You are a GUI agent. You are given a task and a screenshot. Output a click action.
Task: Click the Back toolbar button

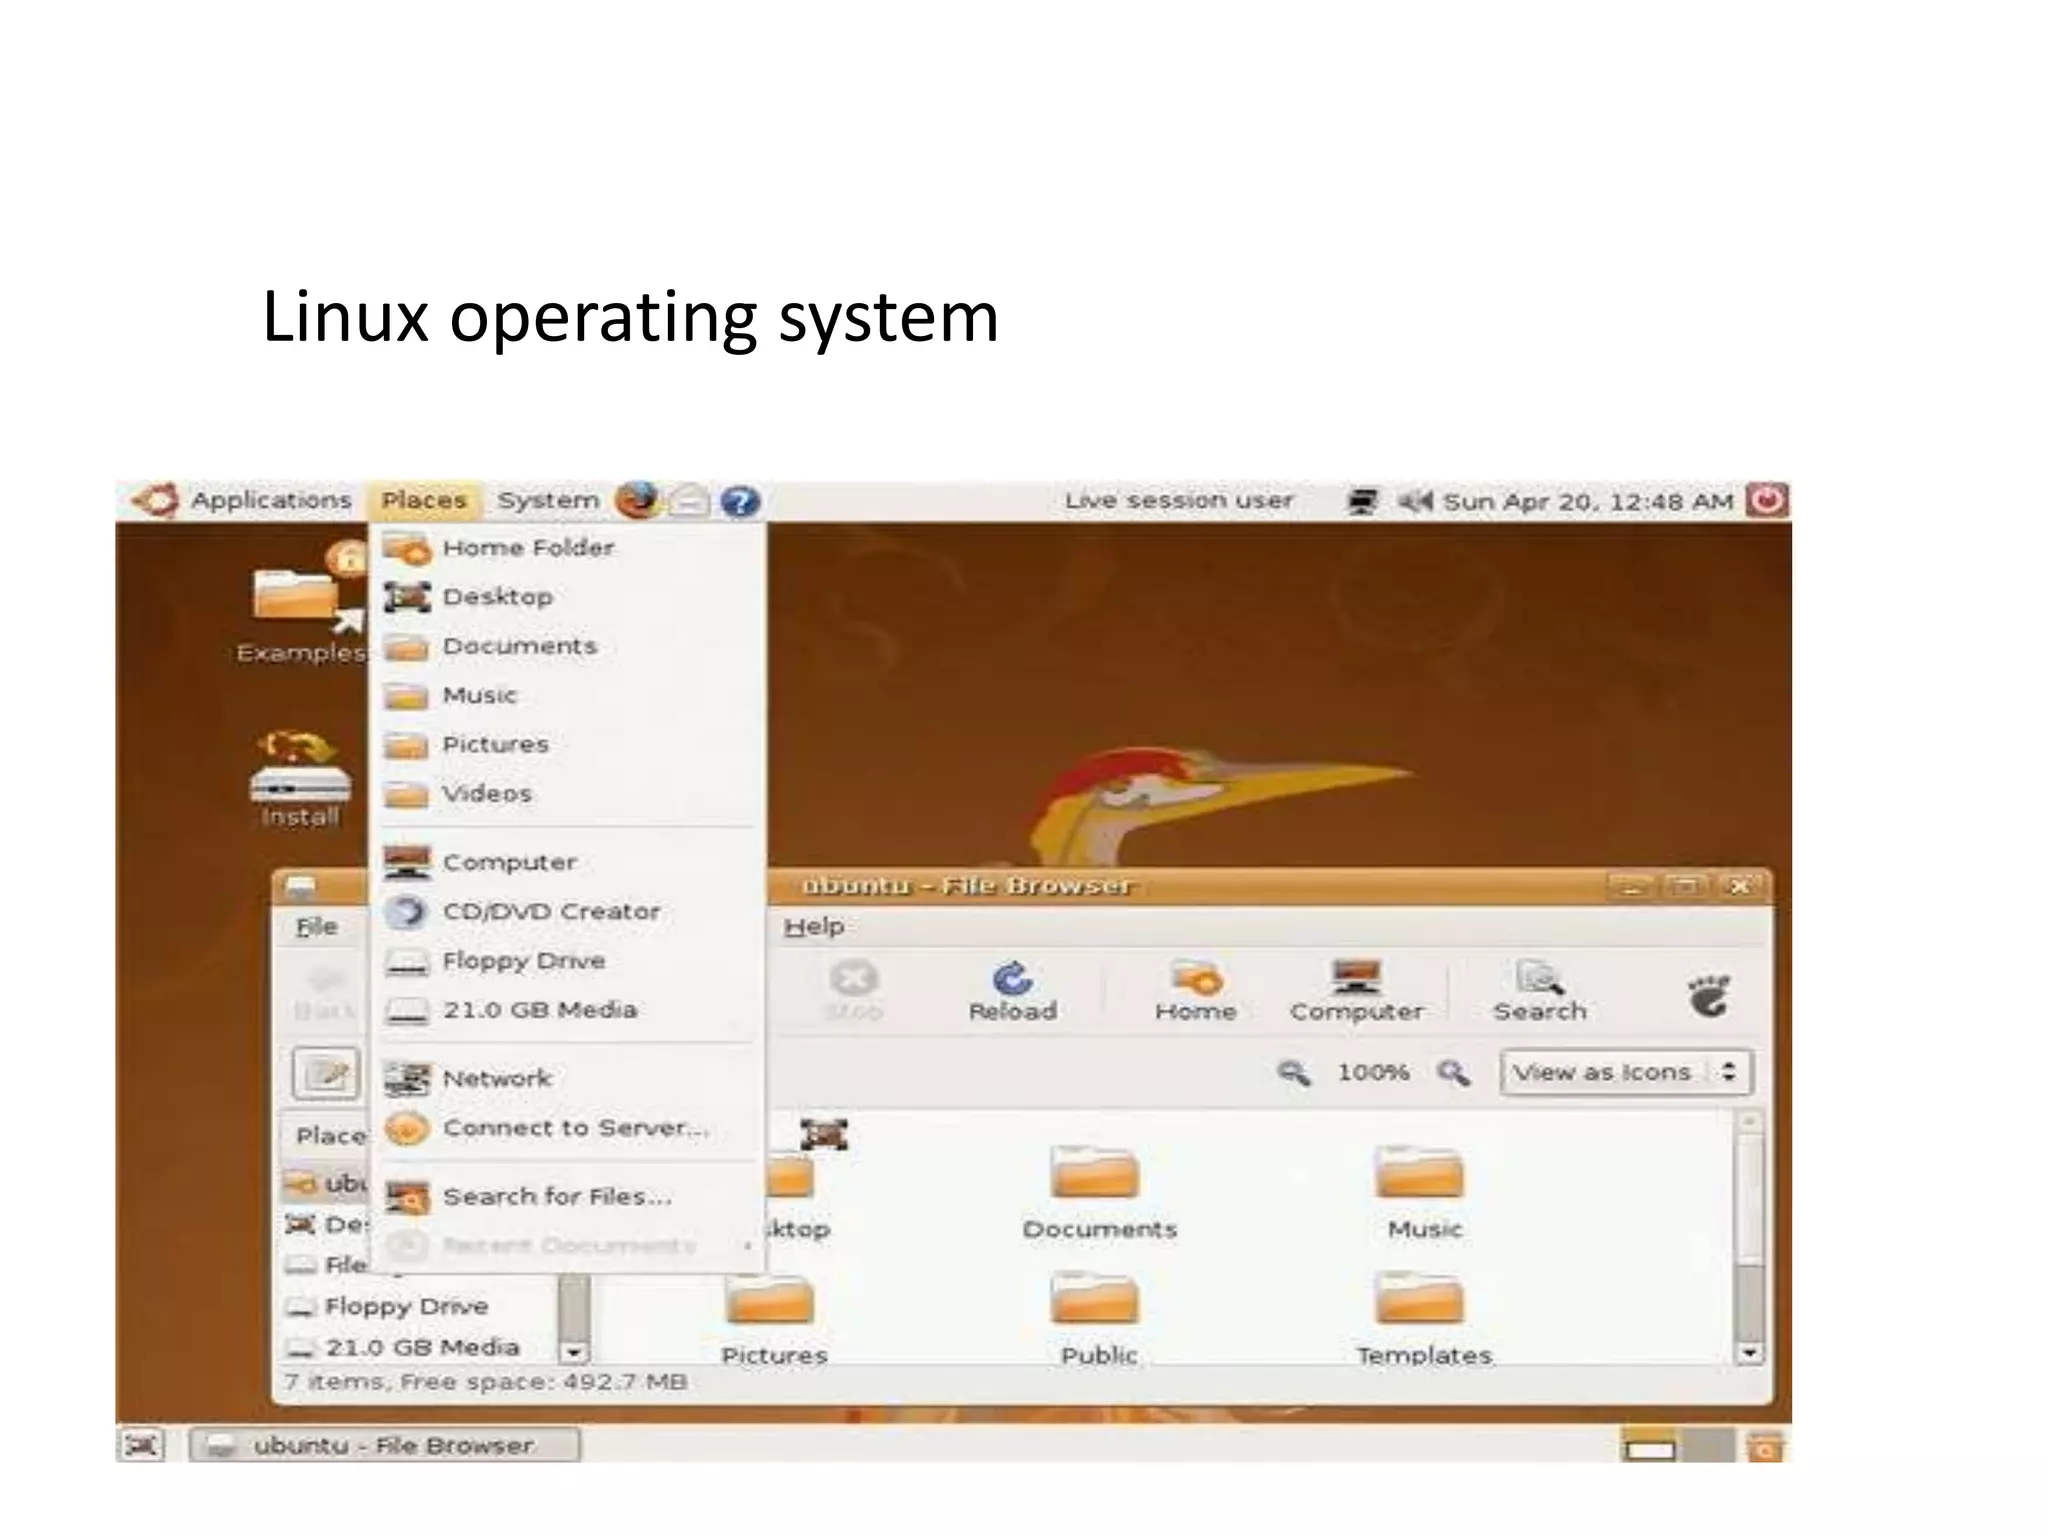pyautogui.click(x=326, y=990)
